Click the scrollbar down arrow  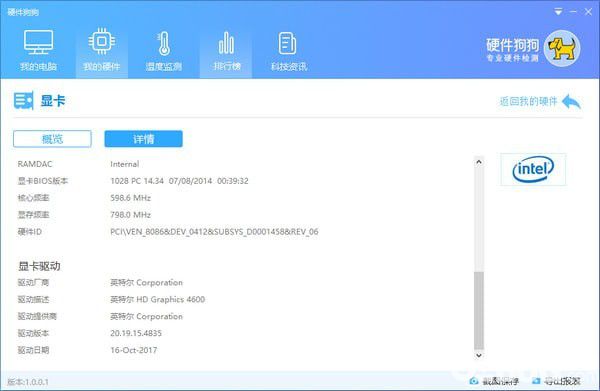(479, 355)
